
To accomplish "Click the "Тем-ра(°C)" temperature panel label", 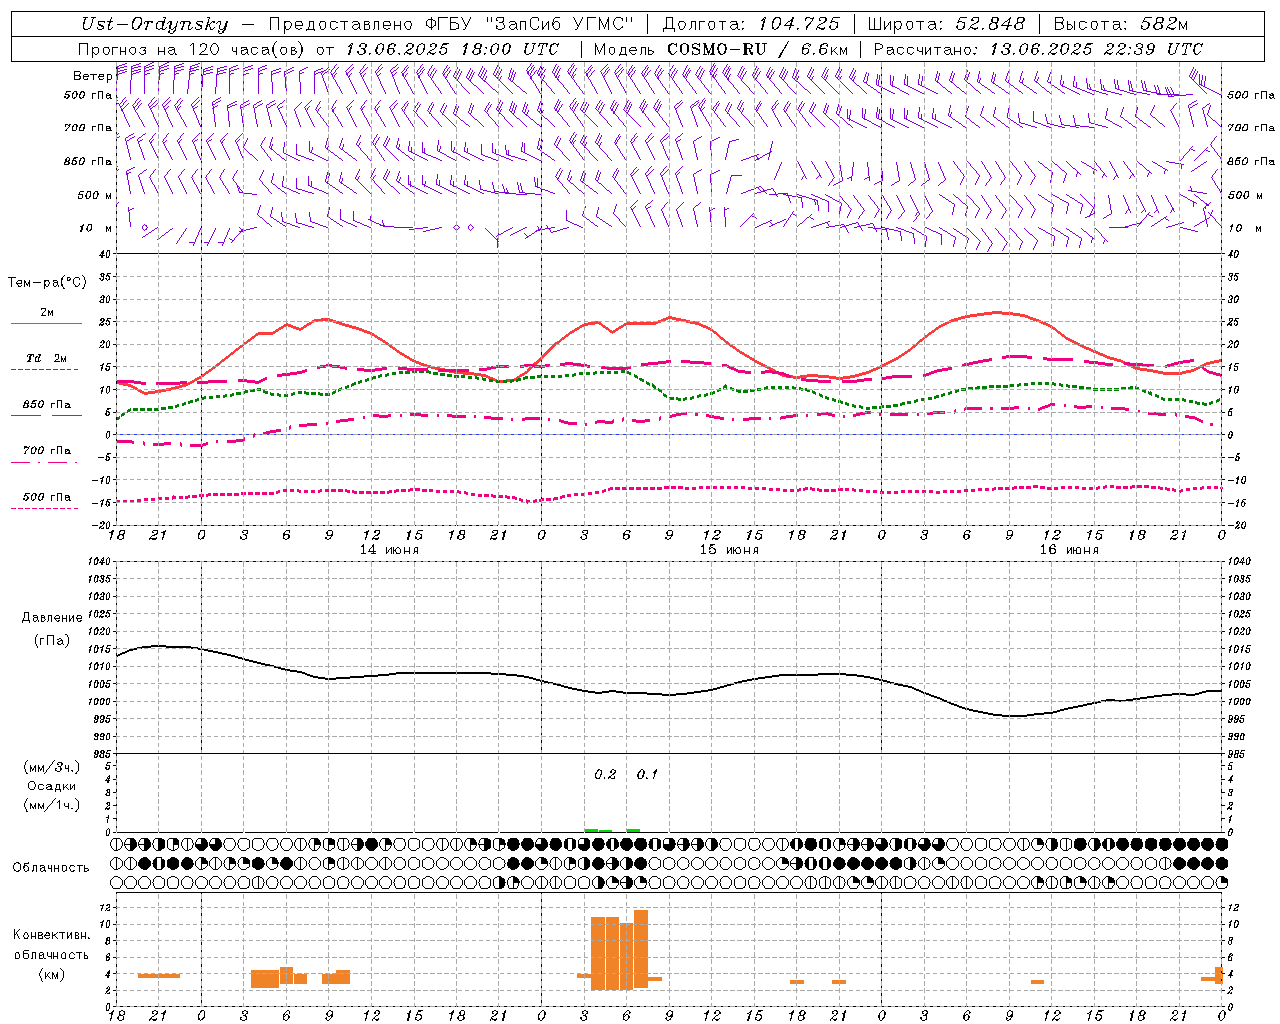I will point(47,283).
